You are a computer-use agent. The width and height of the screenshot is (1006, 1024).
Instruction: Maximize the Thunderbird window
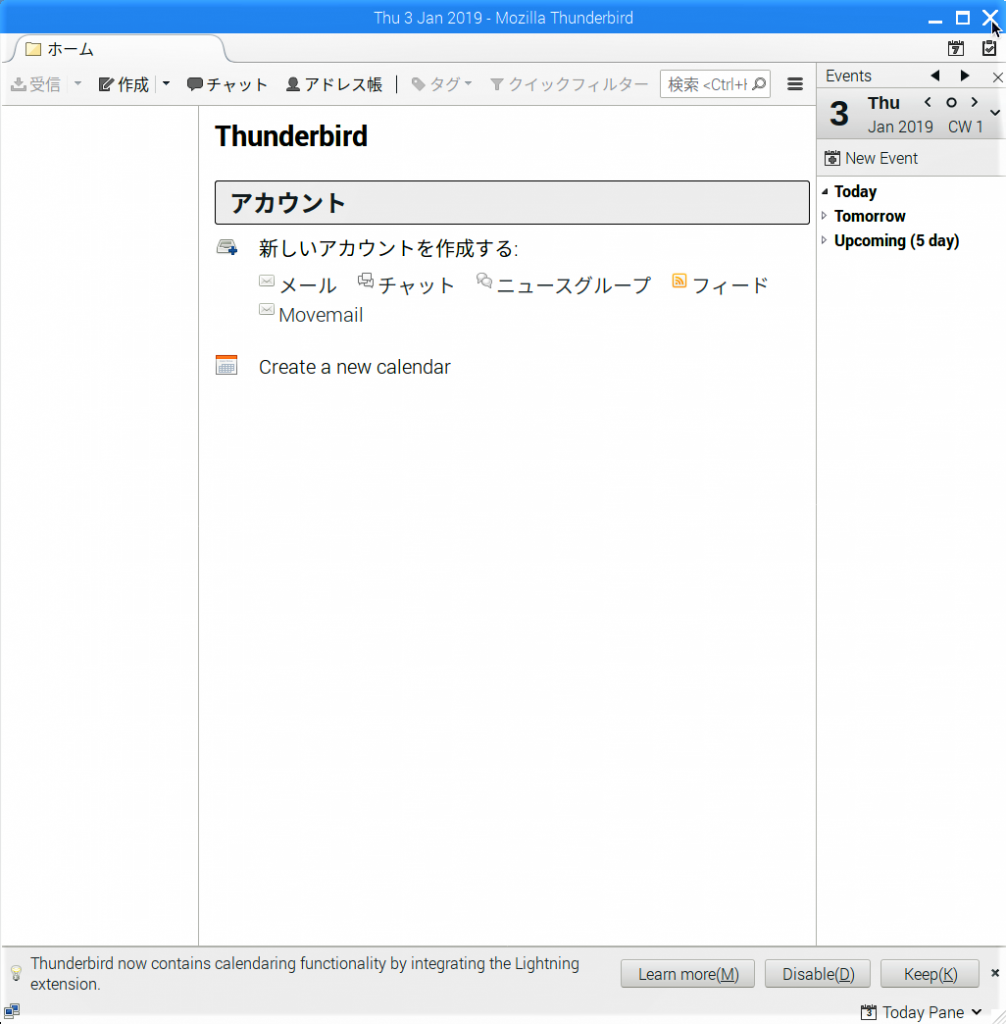tap(963, 18)
